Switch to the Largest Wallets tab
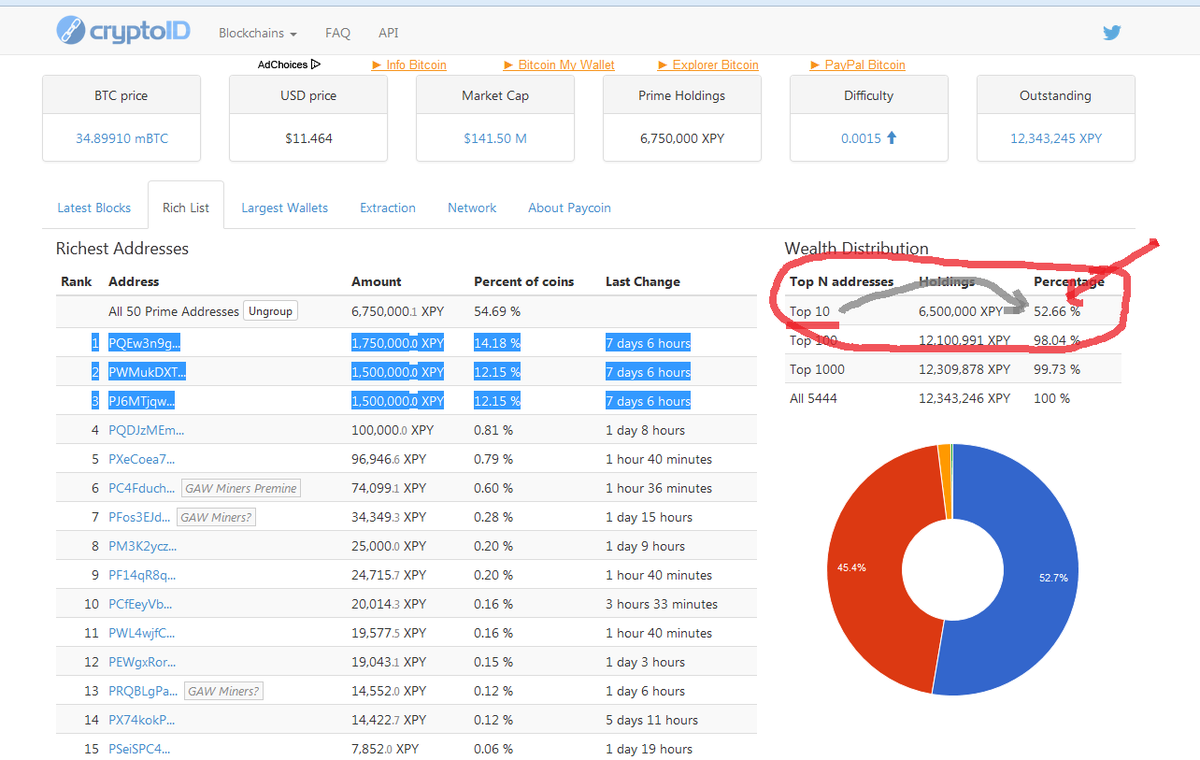This screenshot has height=760, width=1200. [x=285, y=208]
